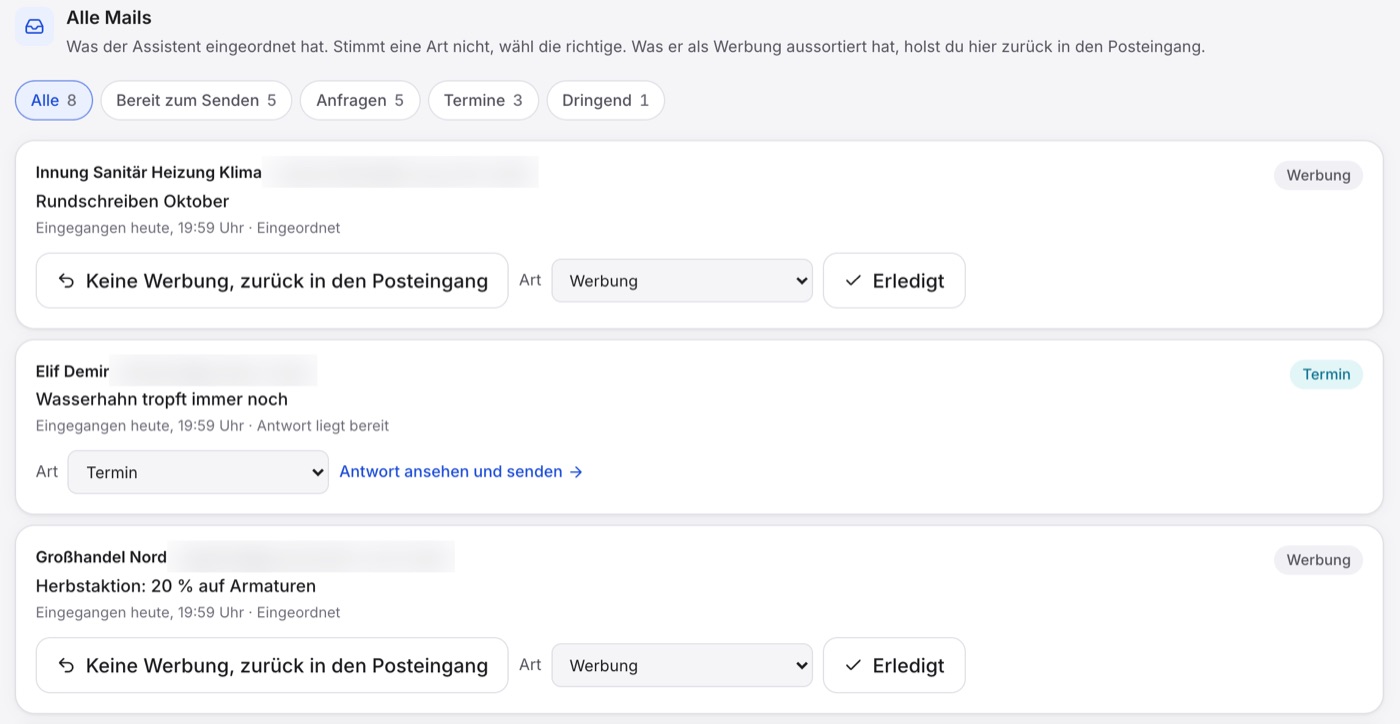Open Art dropdown for Rundschreiben Oktober
Screen dimensions: 1400x724
[x=682, y=281]
